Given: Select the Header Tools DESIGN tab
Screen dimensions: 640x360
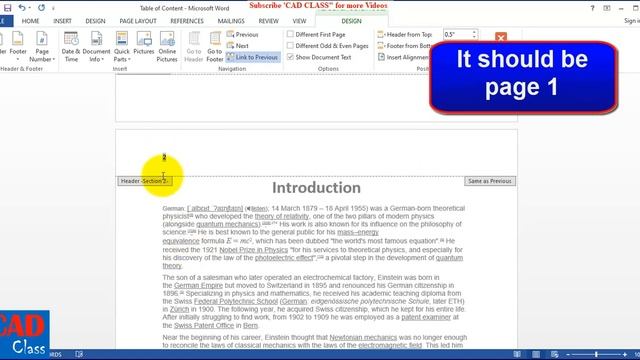Looking at the screenshot, I should pyautogui.click(x=351, y=21).
